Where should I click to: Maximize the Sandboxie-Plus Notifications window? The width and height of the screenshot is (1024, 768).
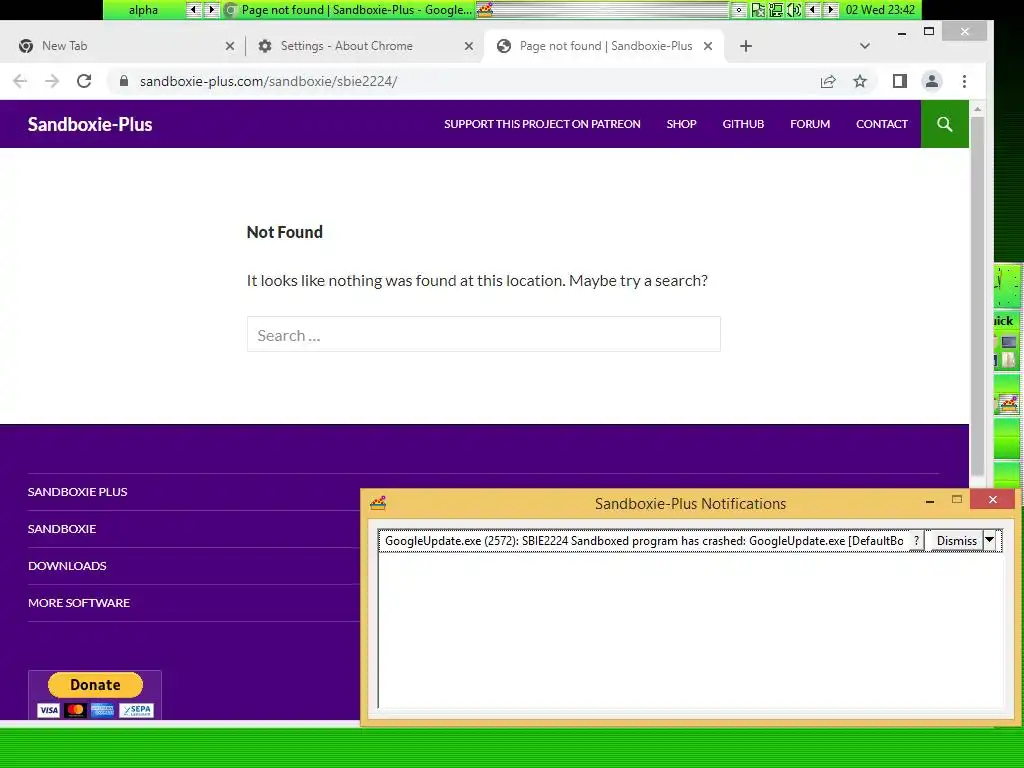(x=957, y=500)
